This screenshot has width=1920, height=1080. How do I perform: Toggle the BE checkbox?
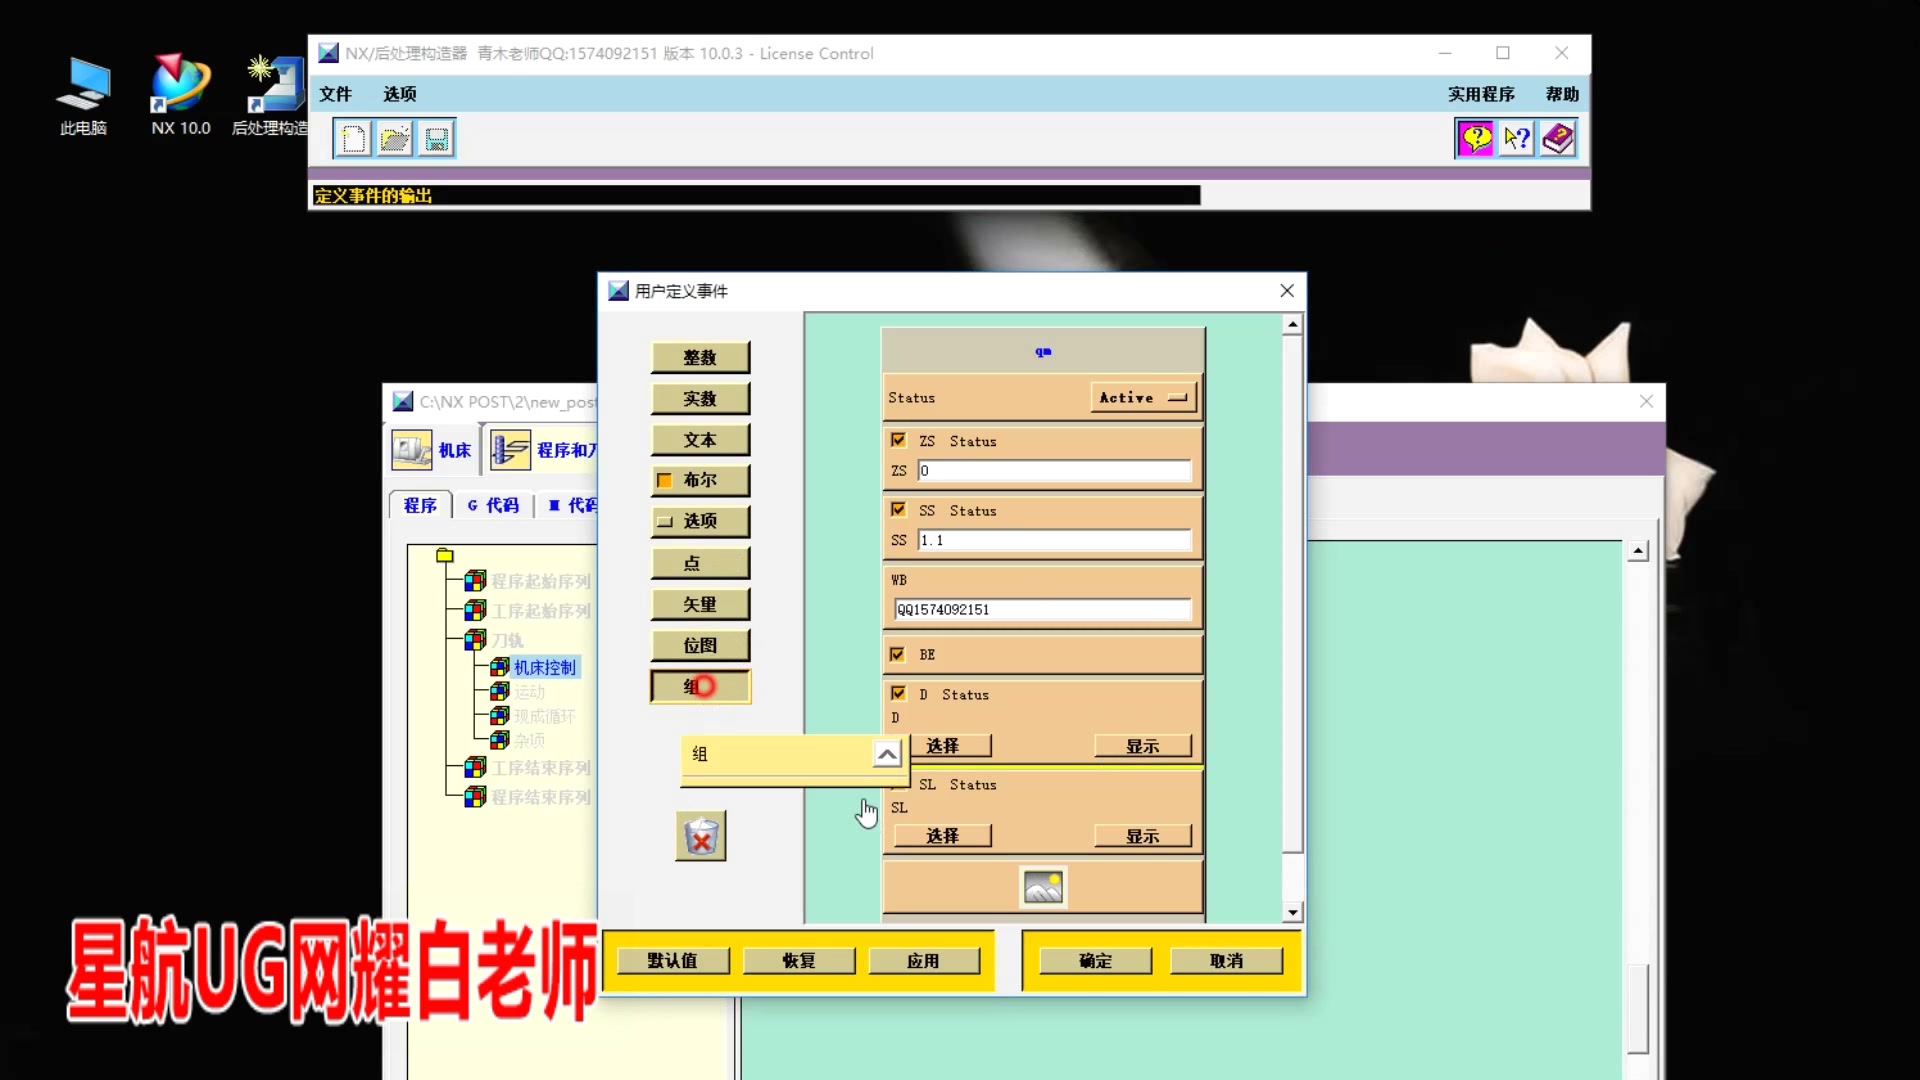click(x=898, y=653)
